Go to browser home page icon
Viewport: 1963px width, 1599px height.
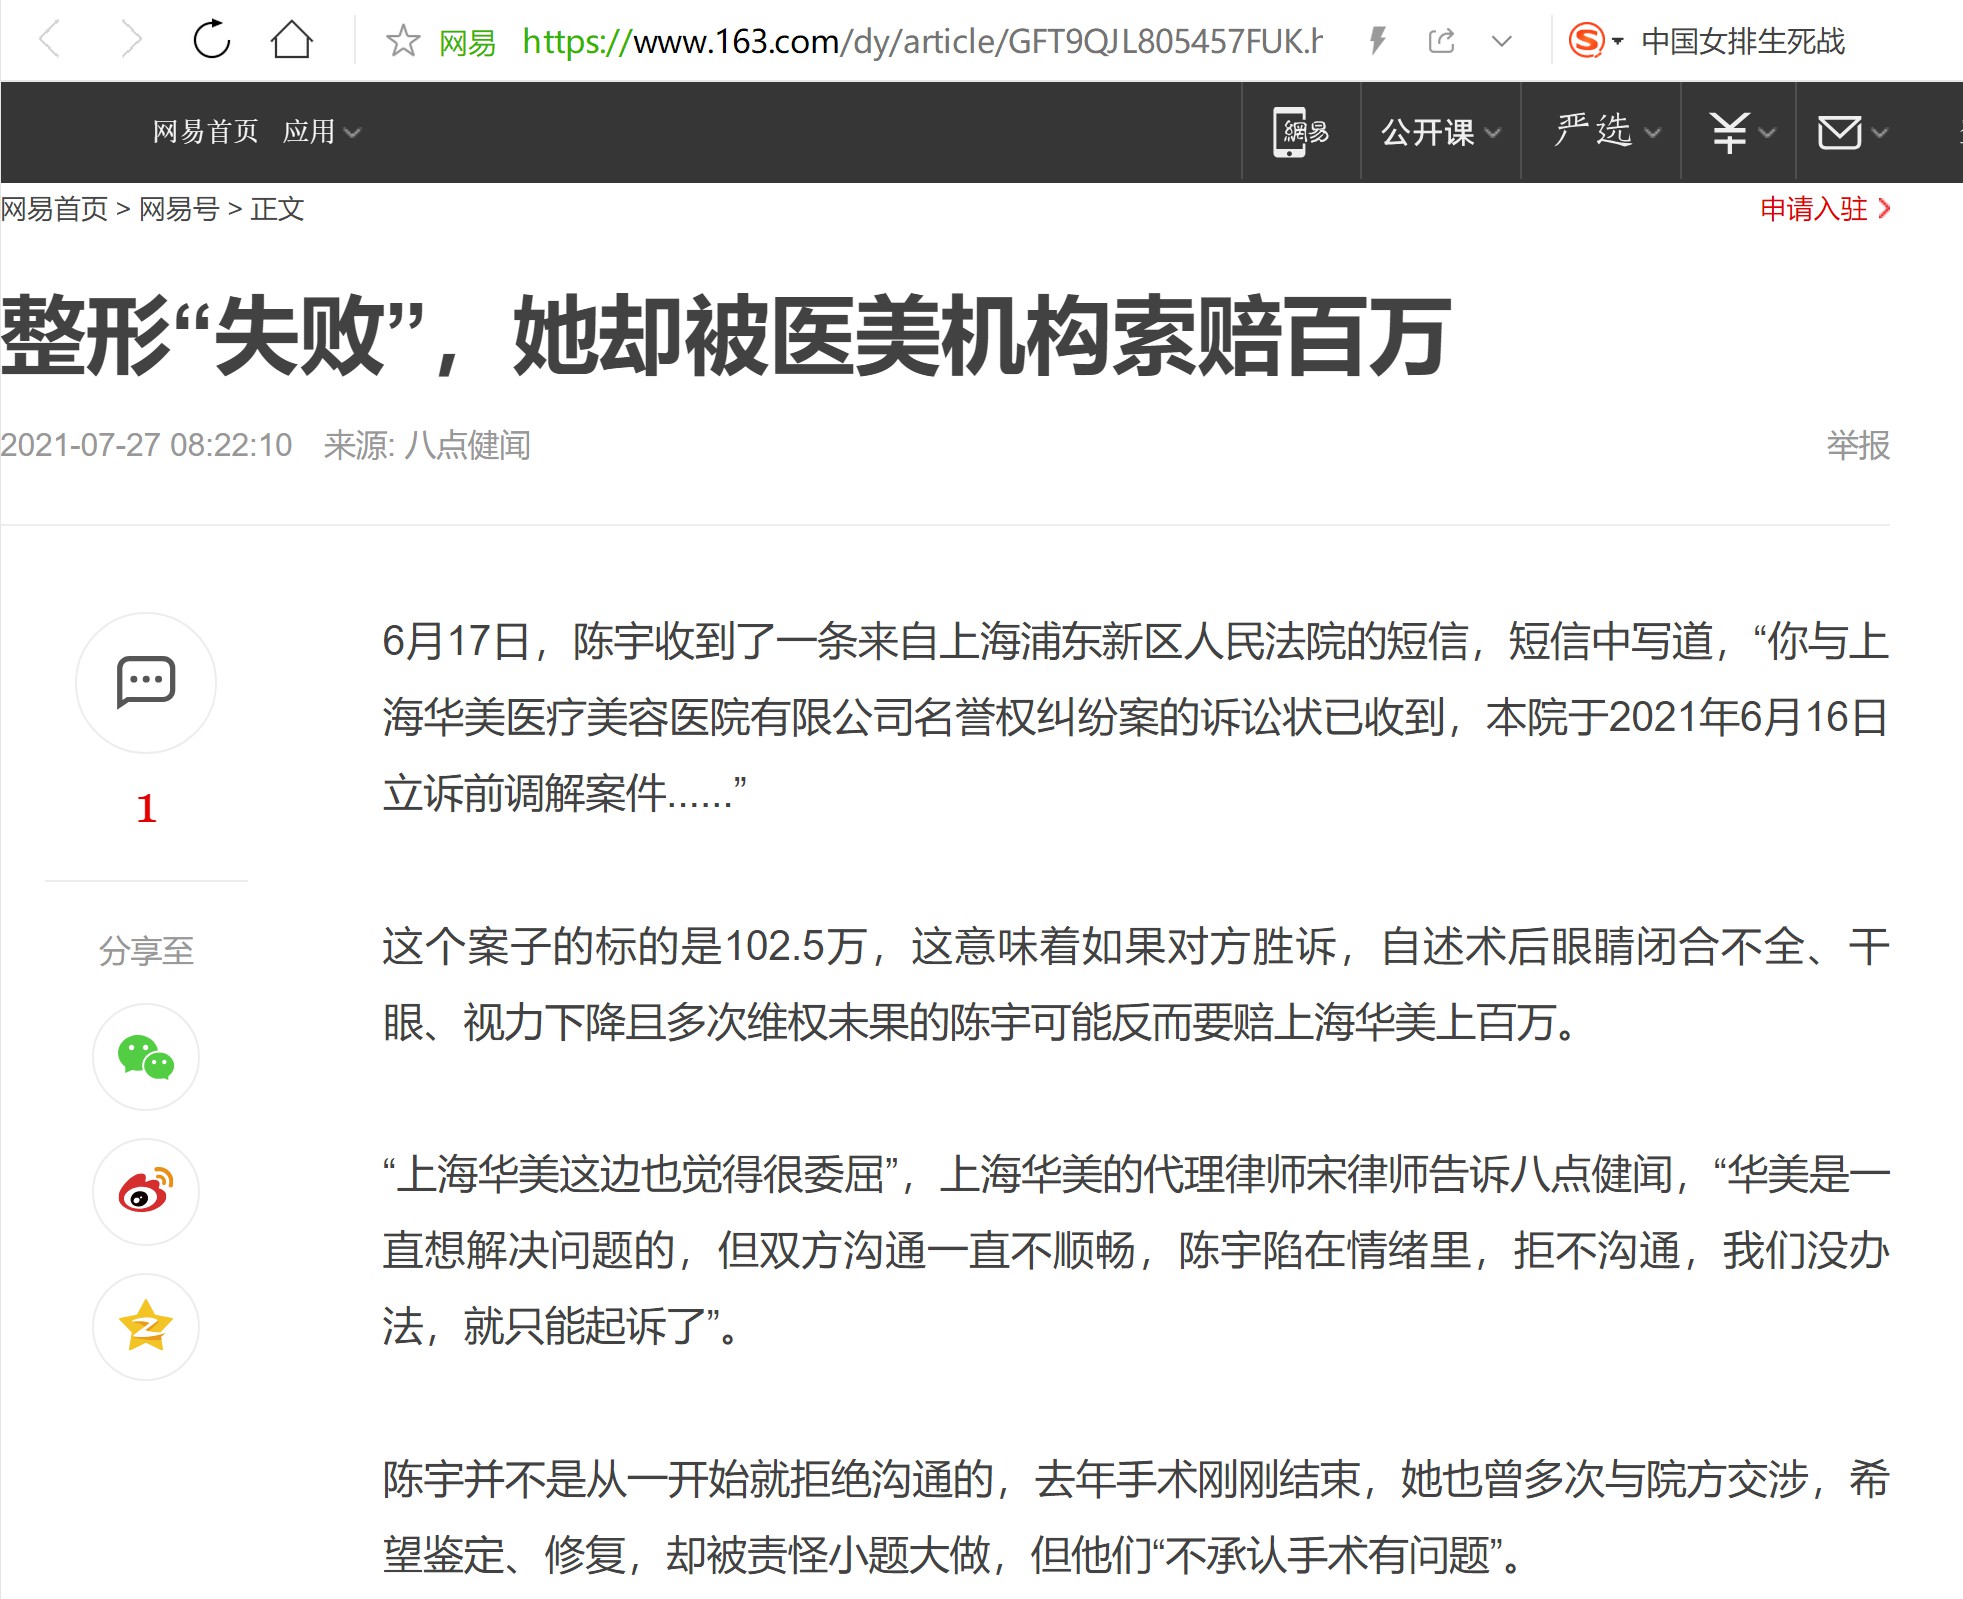[292, 40]
